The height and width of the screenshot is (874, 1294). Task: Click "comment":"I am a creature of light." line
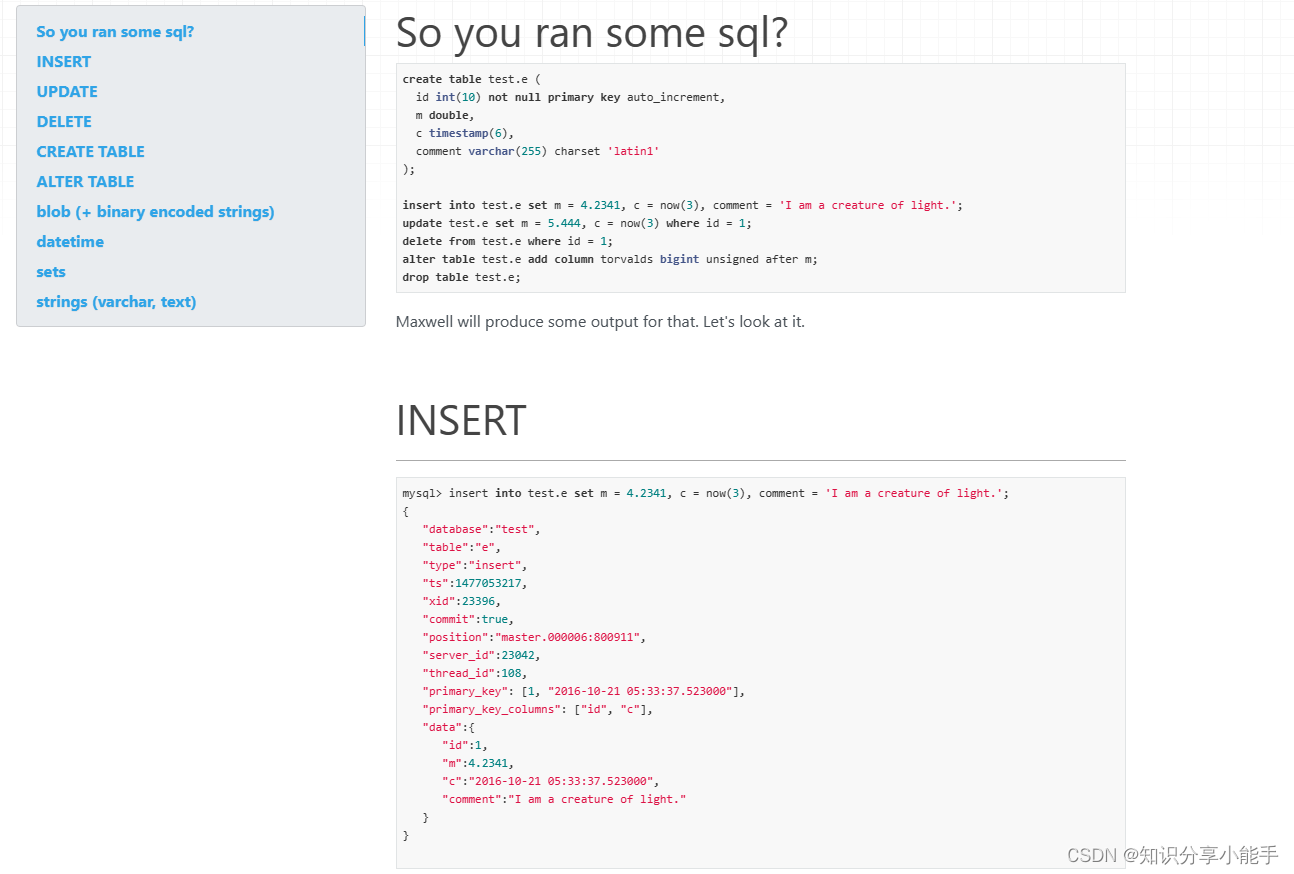click(564, 799)
